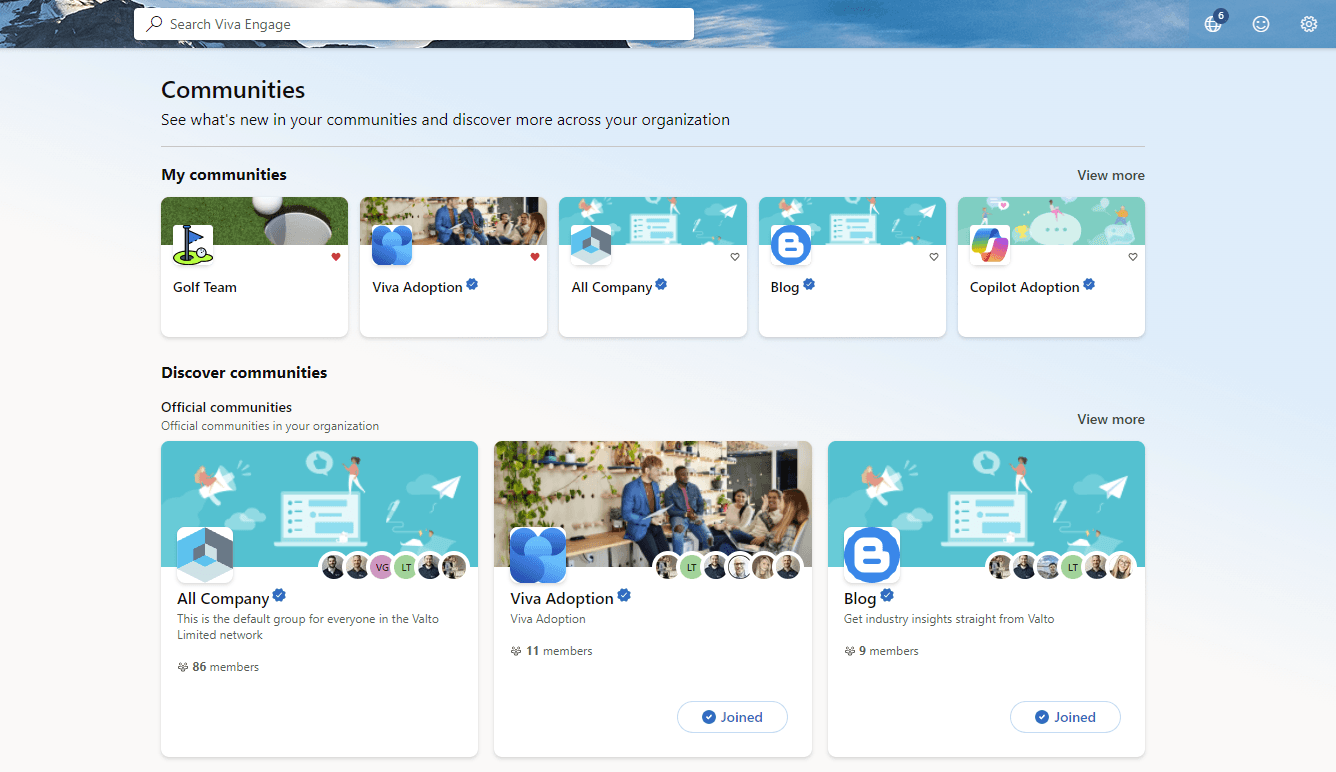Click the '11 members' text

(x=559, y=651)
